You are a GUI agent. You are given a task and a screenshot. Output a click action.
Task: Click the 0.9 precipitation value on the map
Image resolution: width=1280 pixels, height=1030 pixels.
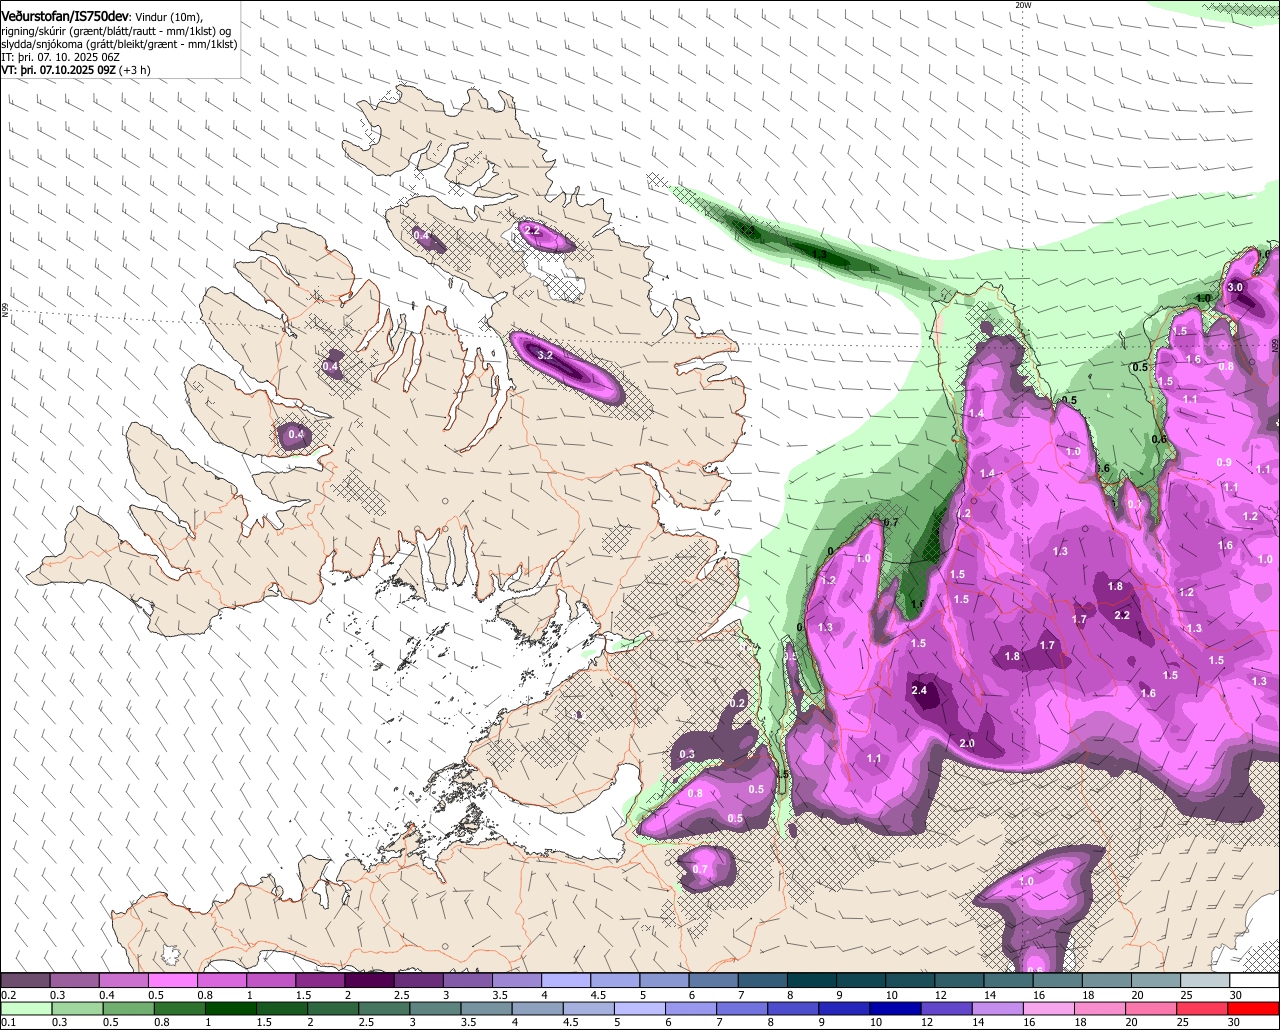click(1224, 462)
